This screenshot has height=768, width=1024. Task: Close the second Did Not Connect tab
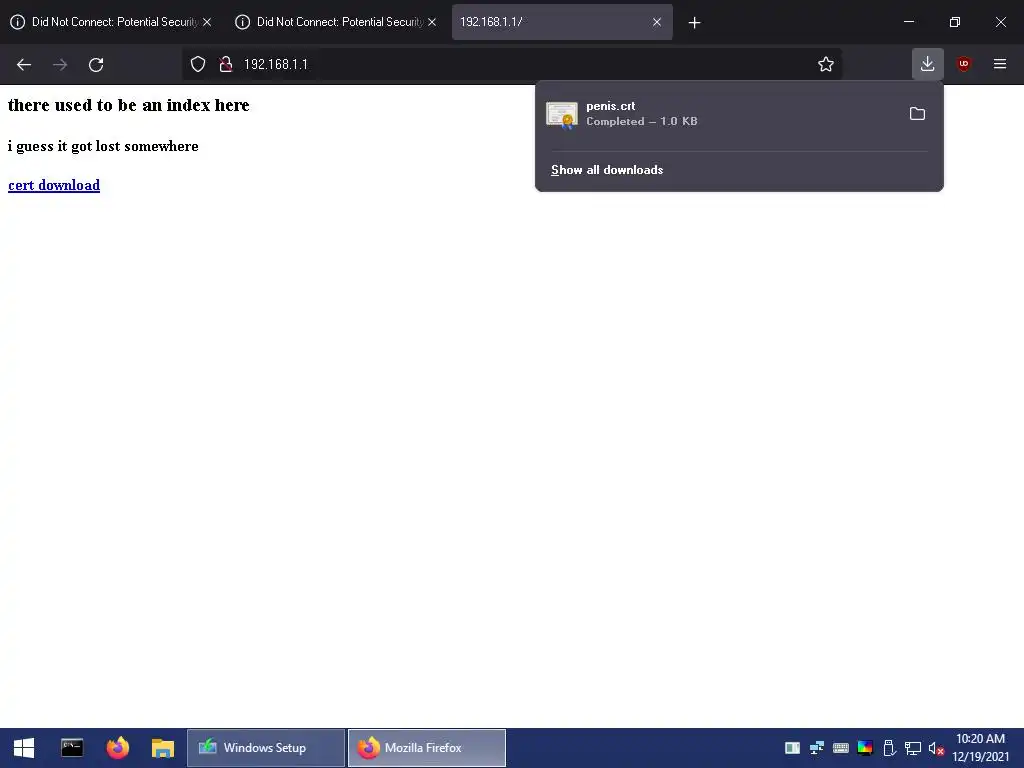point(432,22)
